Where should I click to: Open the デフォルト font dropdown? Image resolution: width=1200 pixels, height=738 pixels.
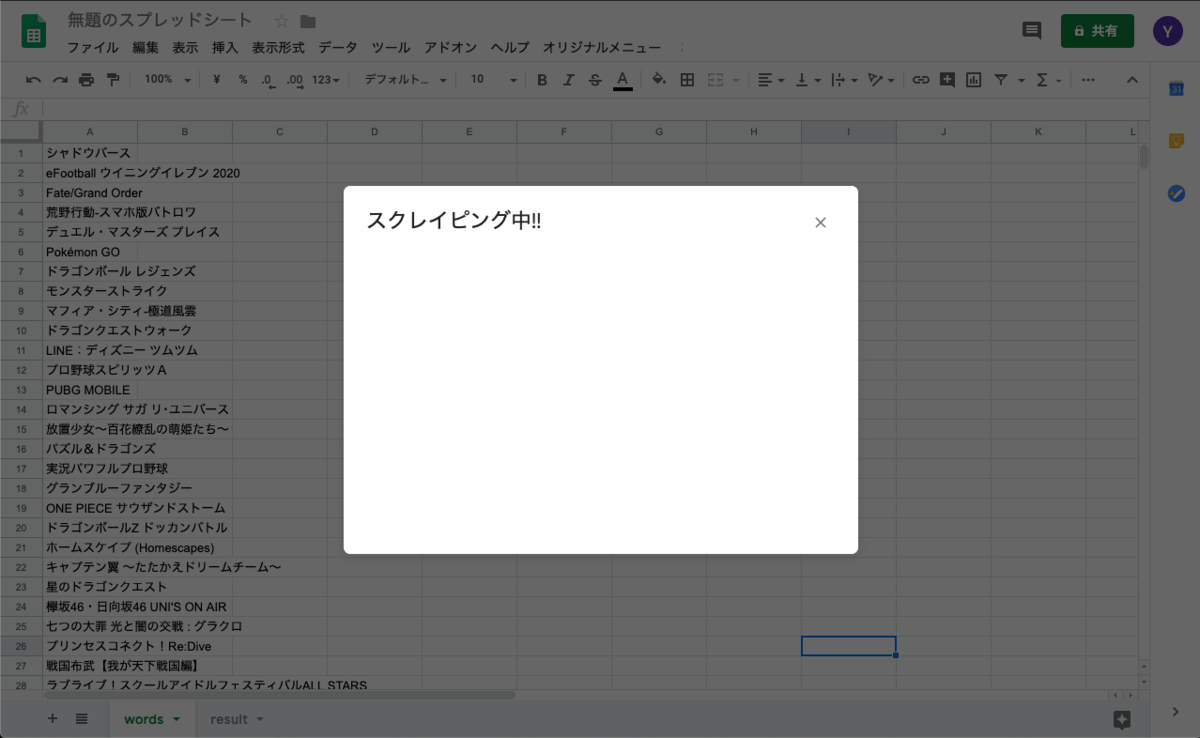pyautogui.click(x=405, y=80)
